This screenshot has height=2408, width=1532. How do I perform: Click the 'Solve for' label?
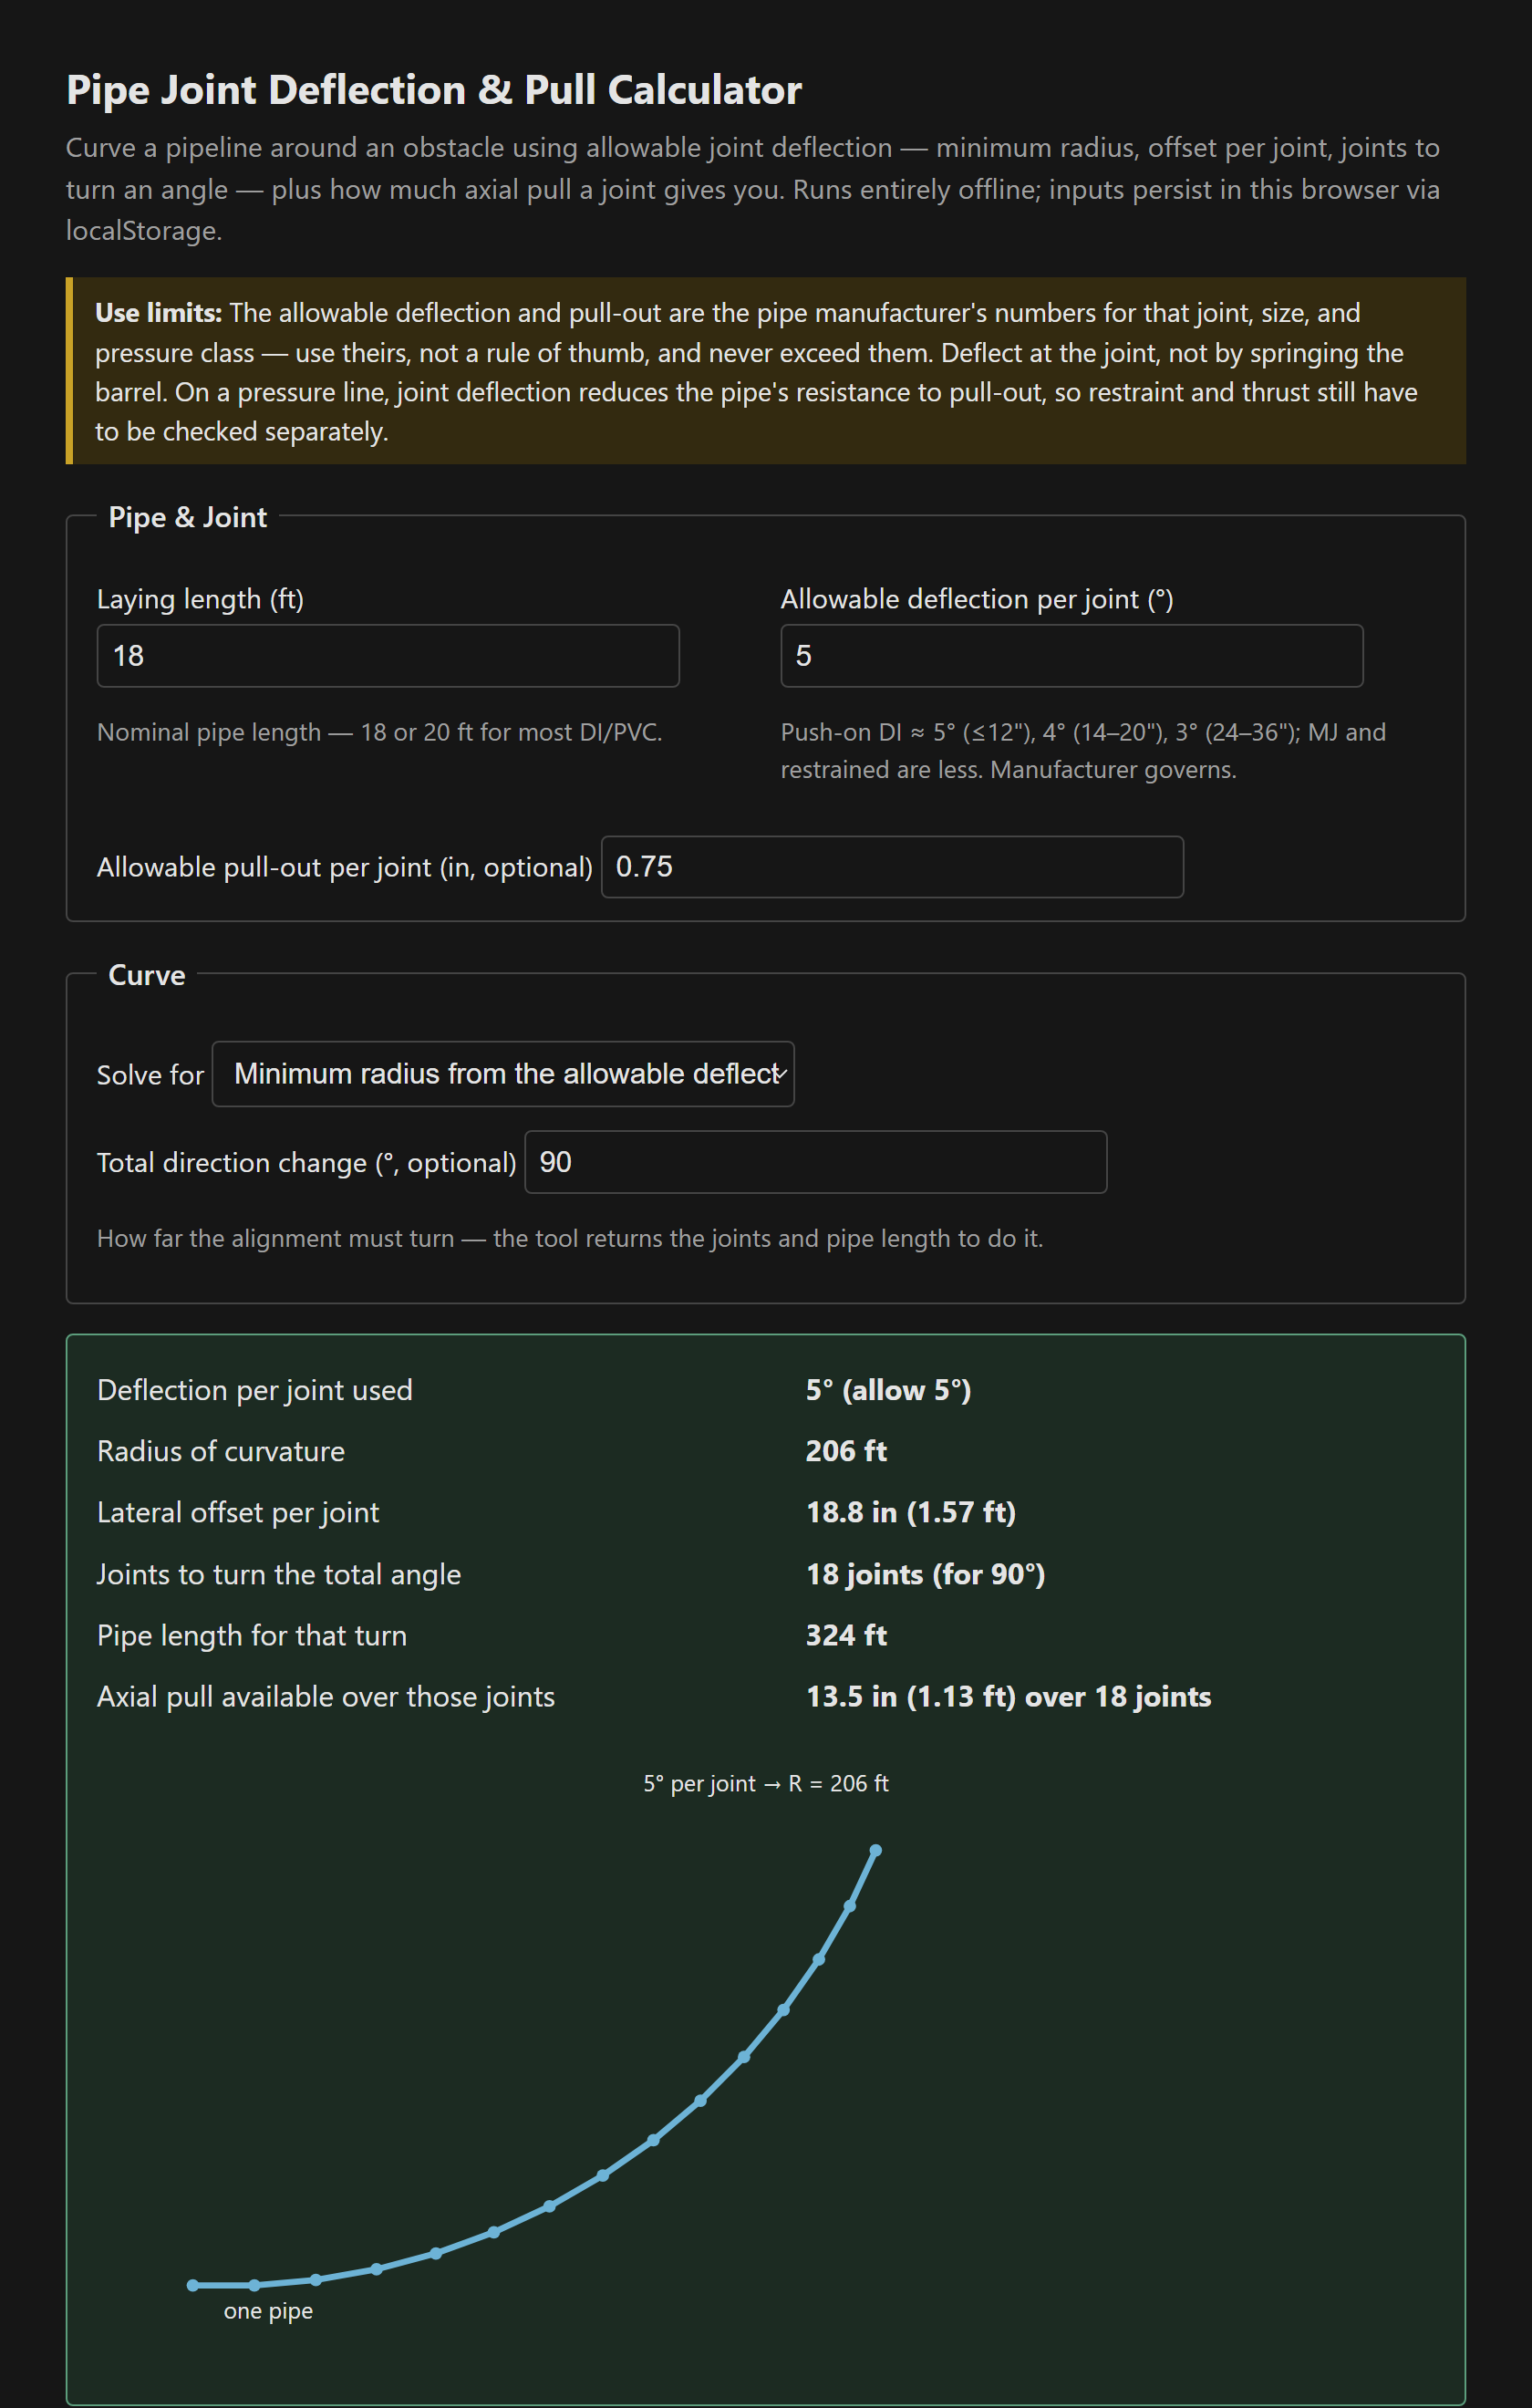[x=150, y=1075]
